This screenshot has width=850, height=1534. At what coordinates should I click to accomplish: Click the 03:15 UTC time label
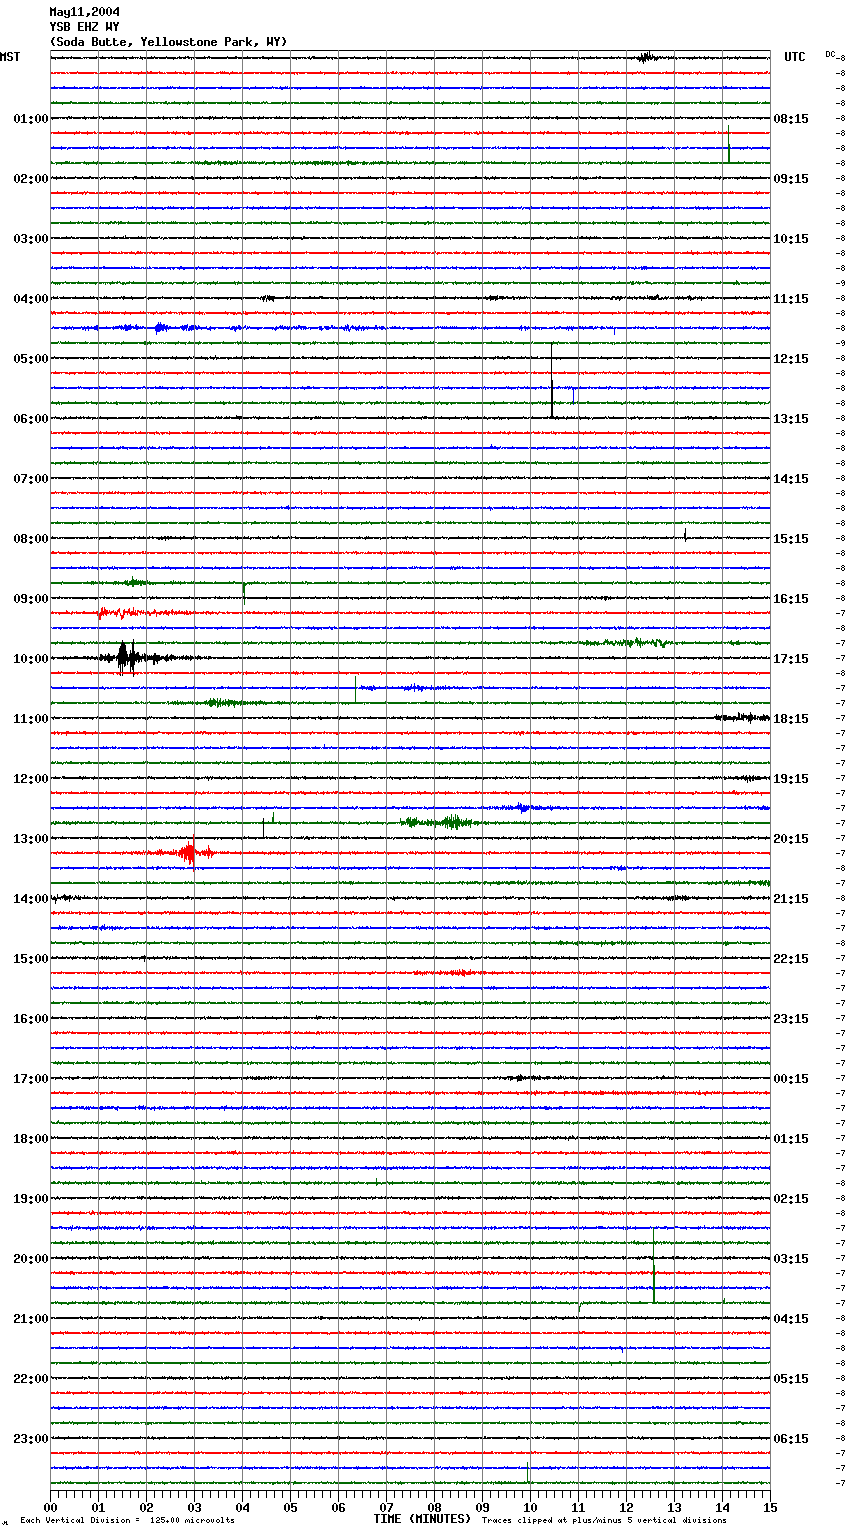point(791,1259)
